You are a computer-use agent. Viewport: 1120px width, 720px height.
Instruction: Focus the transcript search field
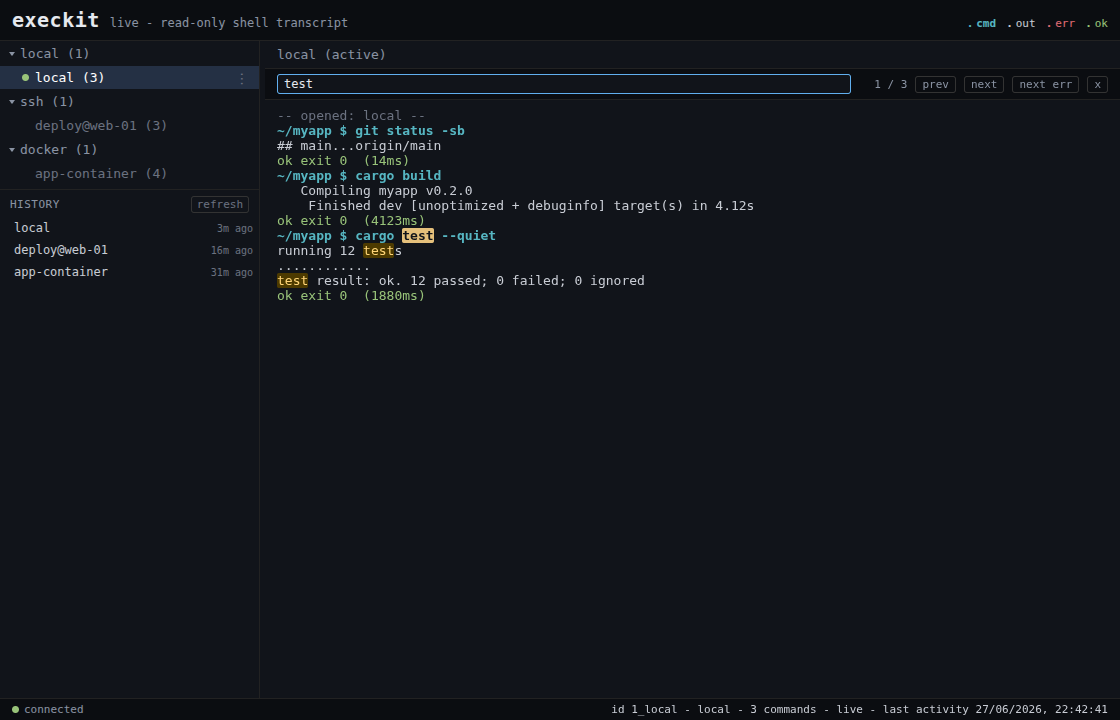click(x=564, y=84)
